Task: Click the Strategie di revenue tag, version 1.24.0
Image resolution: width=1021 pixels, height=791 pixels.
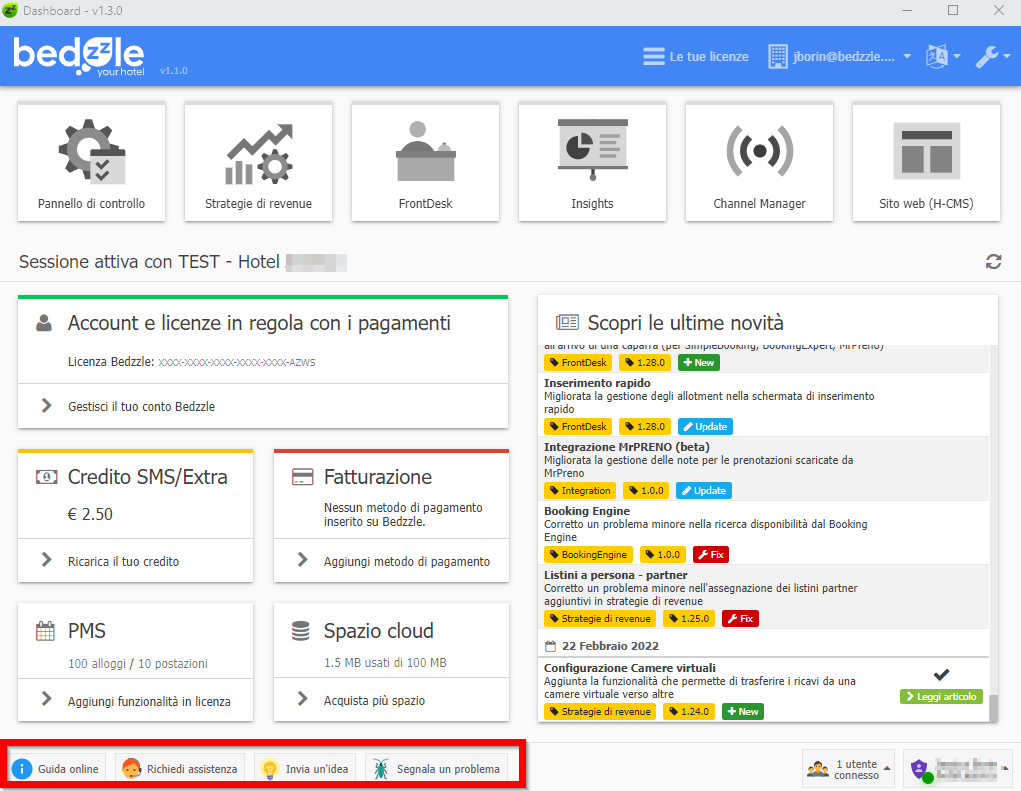Action: click(600, 712)
